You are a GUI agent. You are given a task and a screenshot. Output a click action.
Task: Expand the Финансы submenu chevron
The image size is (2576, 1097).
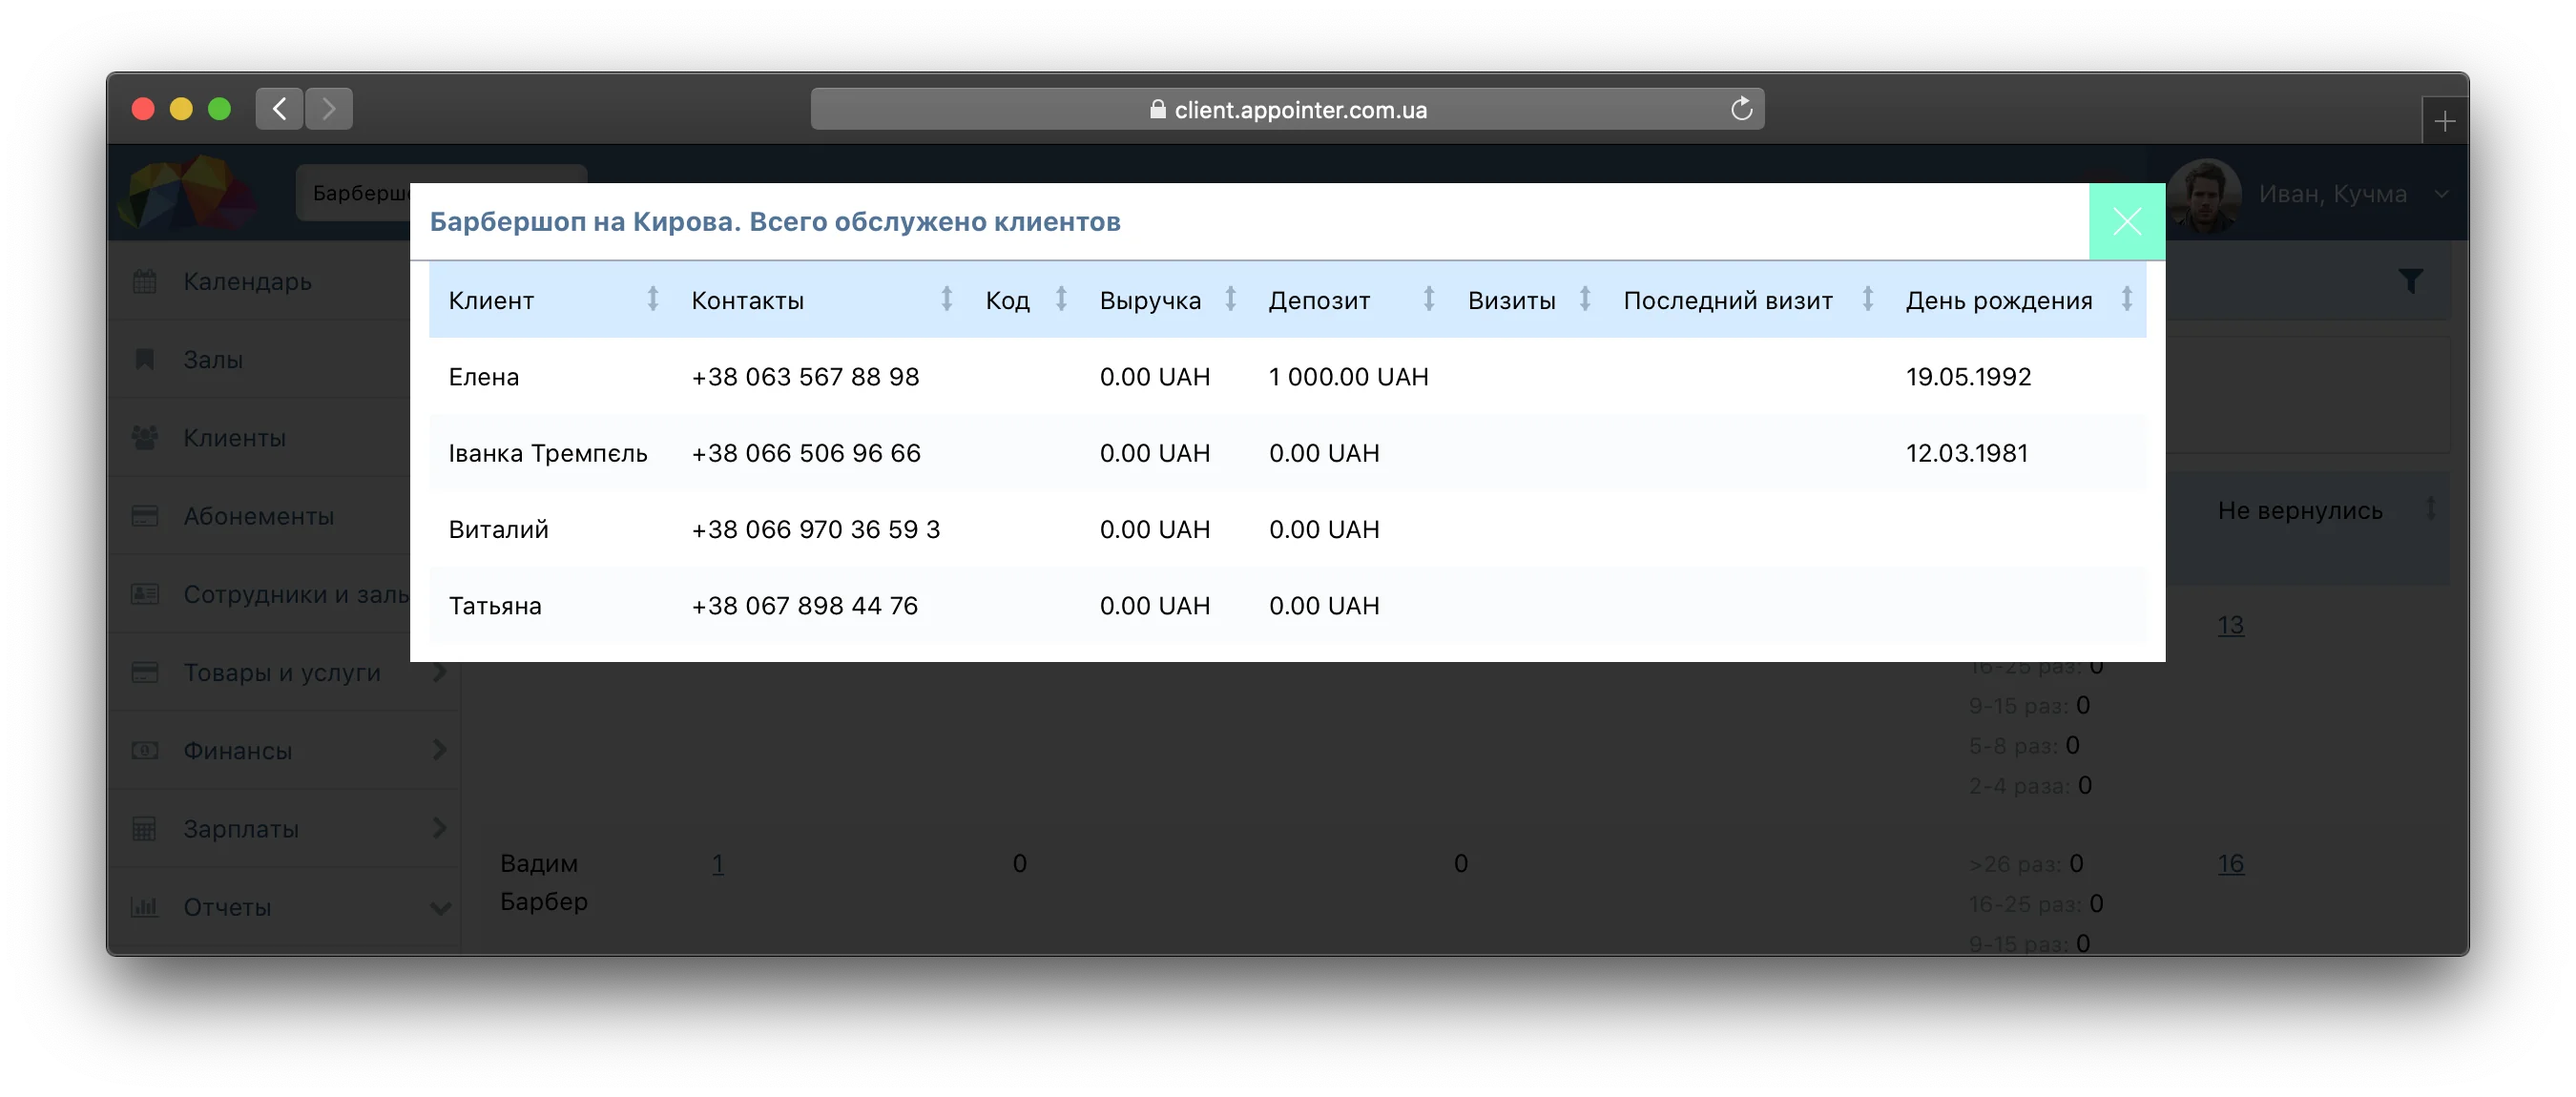point(438,750)
